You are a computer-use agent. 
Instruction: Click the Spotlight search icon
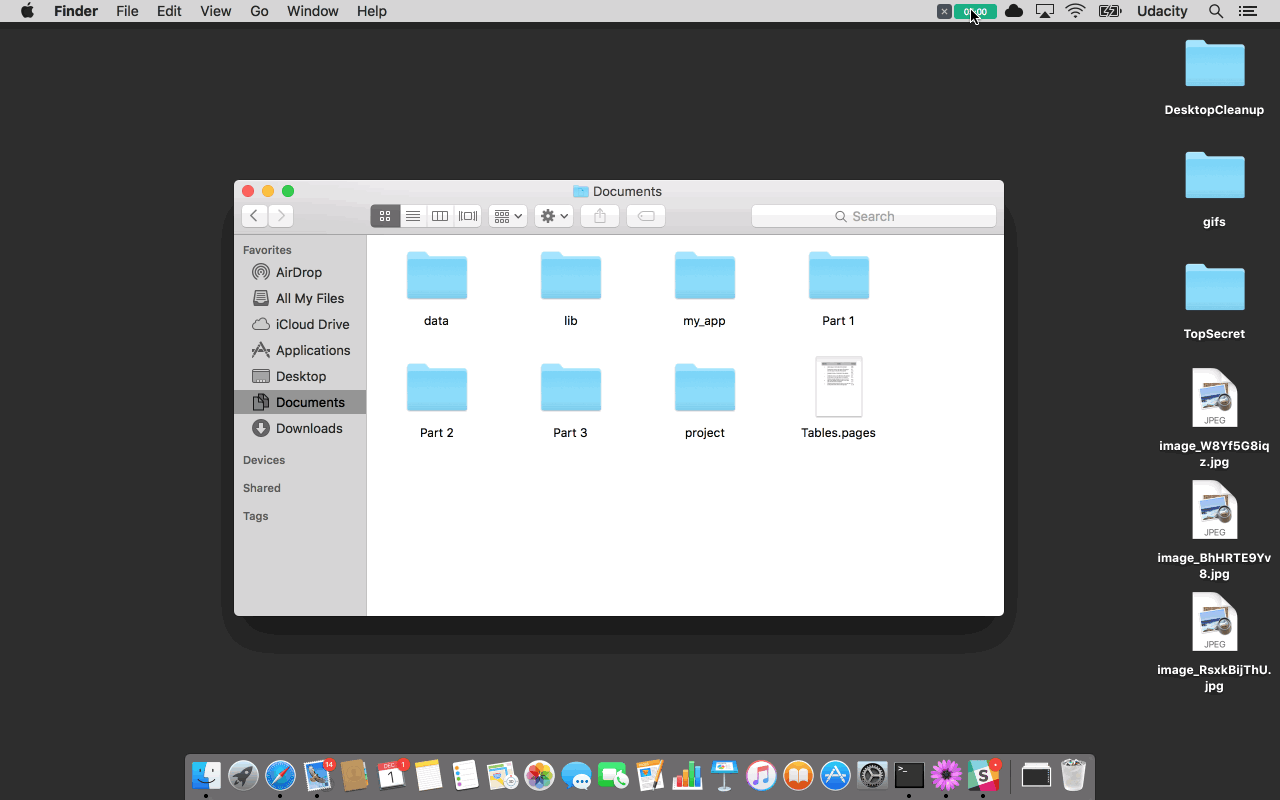pyautogui.click(x=1214, y=11)
